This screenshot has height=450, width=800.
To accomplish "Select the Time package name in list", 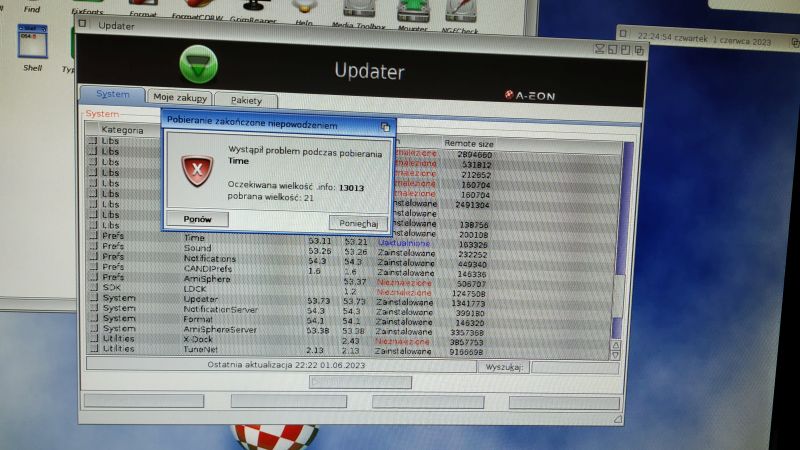I will pos(194,237).
